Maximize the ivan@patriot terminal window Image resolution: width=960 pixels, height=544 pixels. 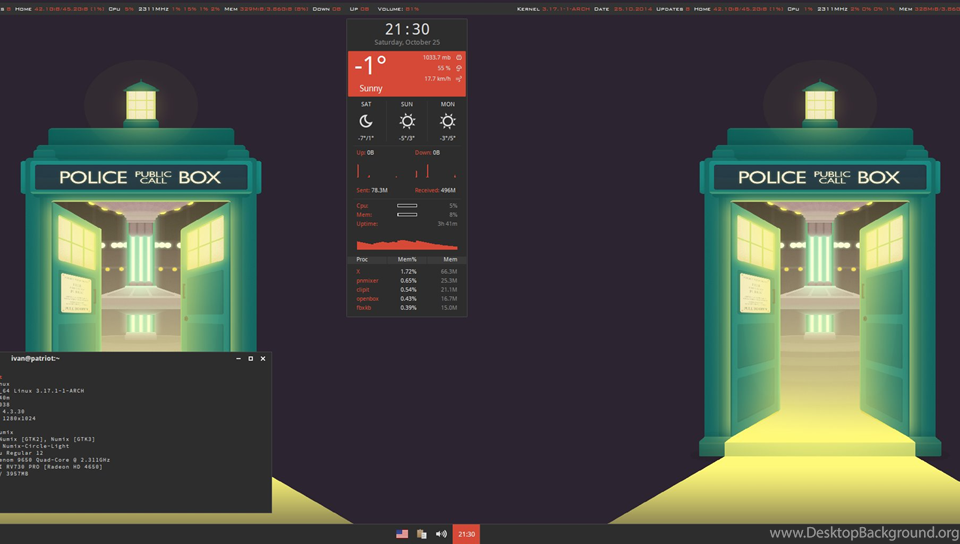(250, 358)
